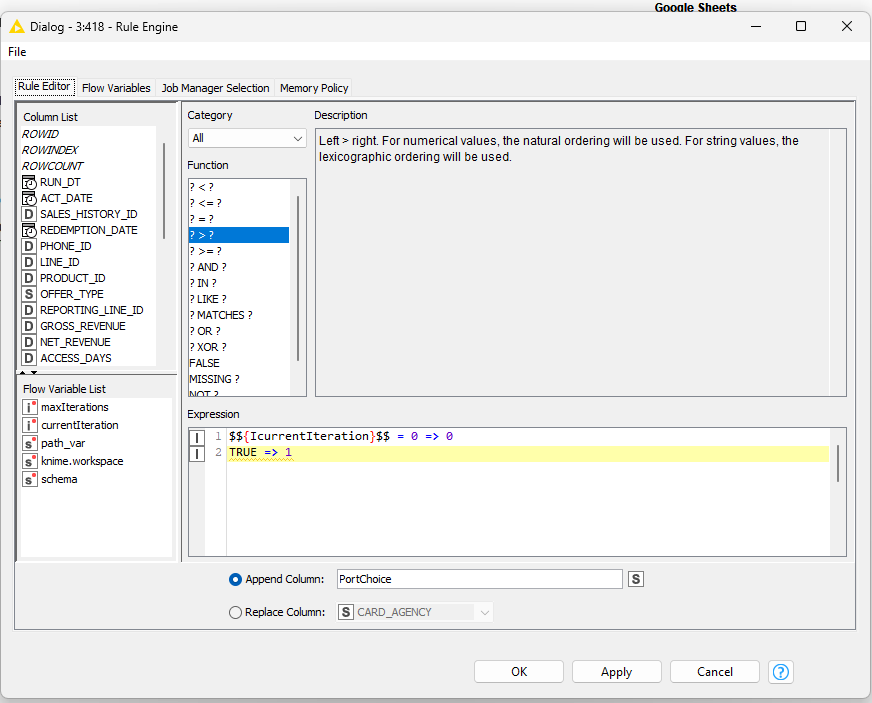Toggle the rule marker on expression line 1
872x703 pixels.
click(197, 437)
